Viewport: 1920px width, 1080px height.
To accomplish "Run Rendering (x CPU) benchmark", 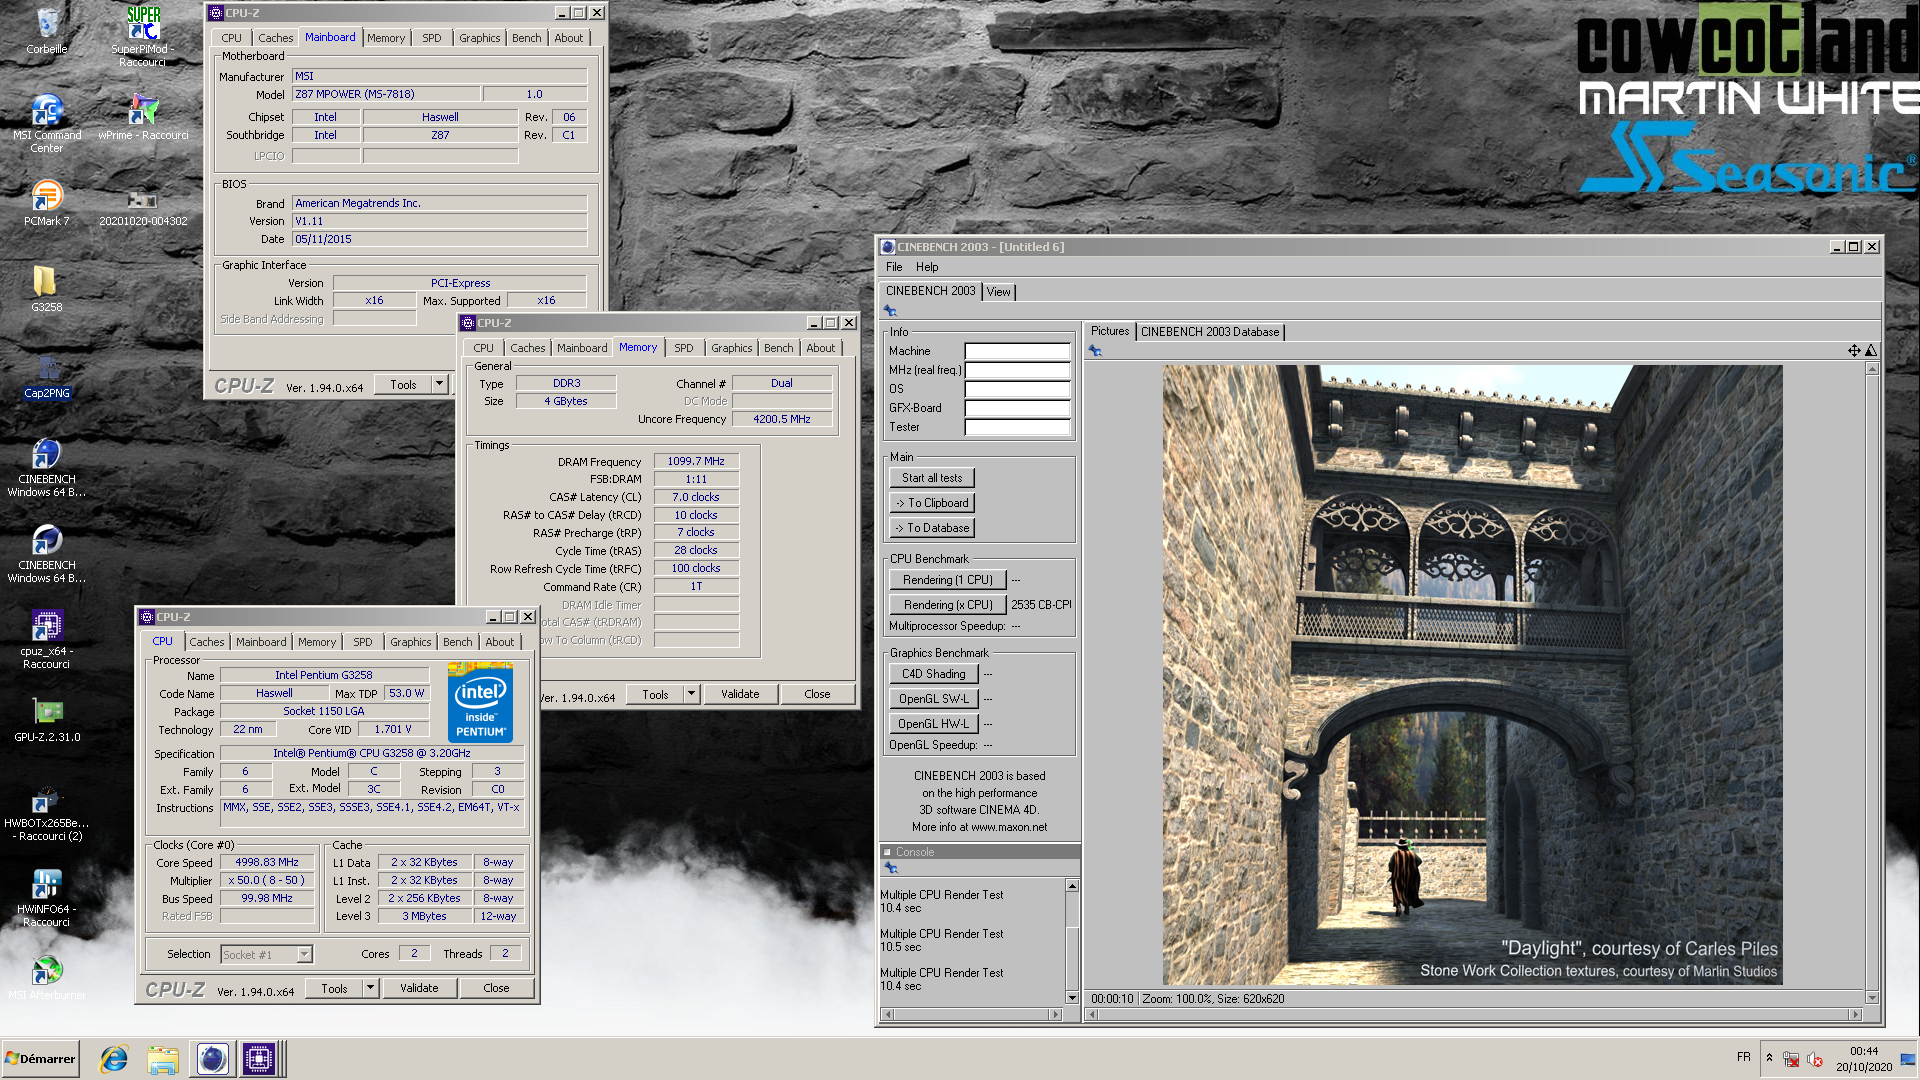I will tap(947, 605).
